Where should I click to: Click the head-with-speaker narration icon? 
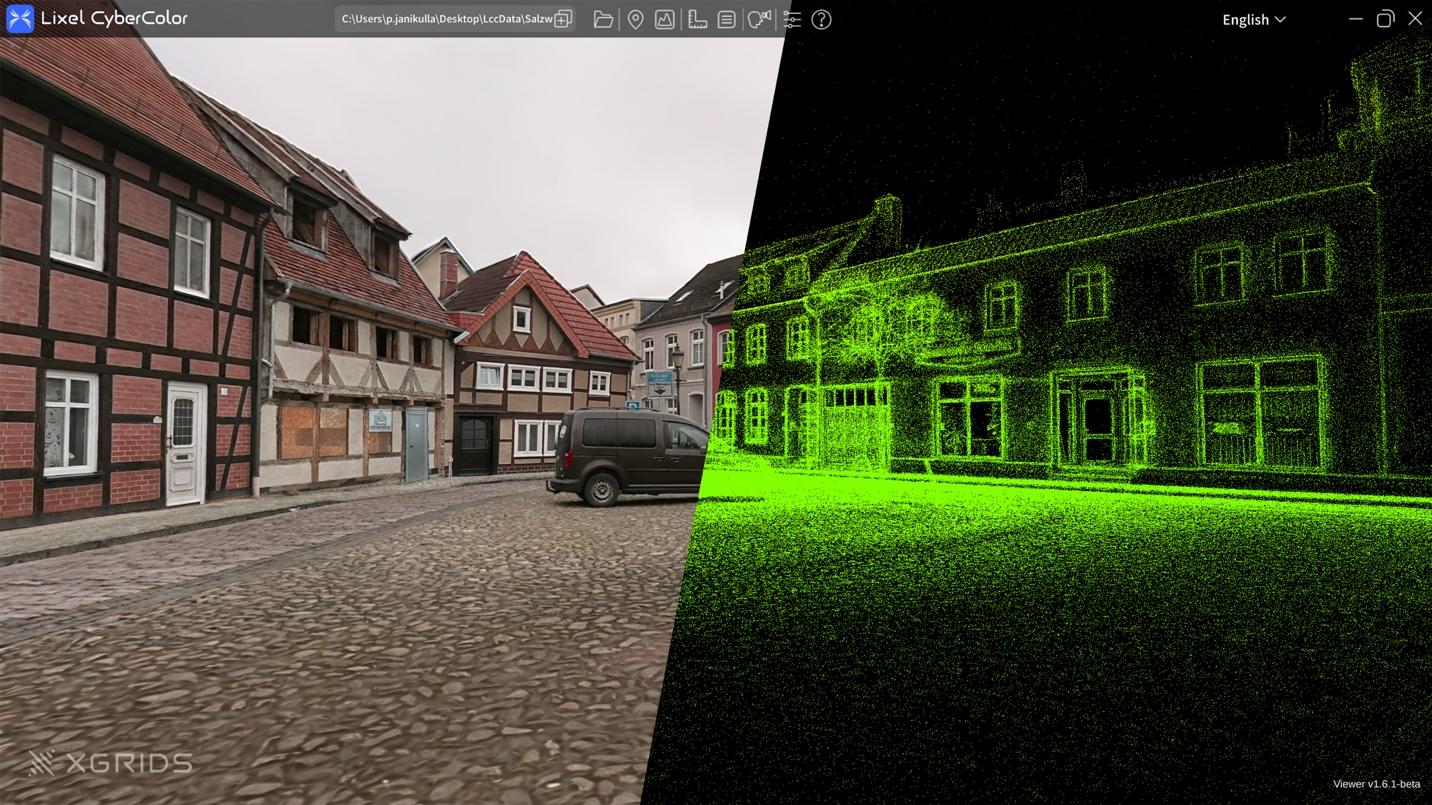[759, 19]
